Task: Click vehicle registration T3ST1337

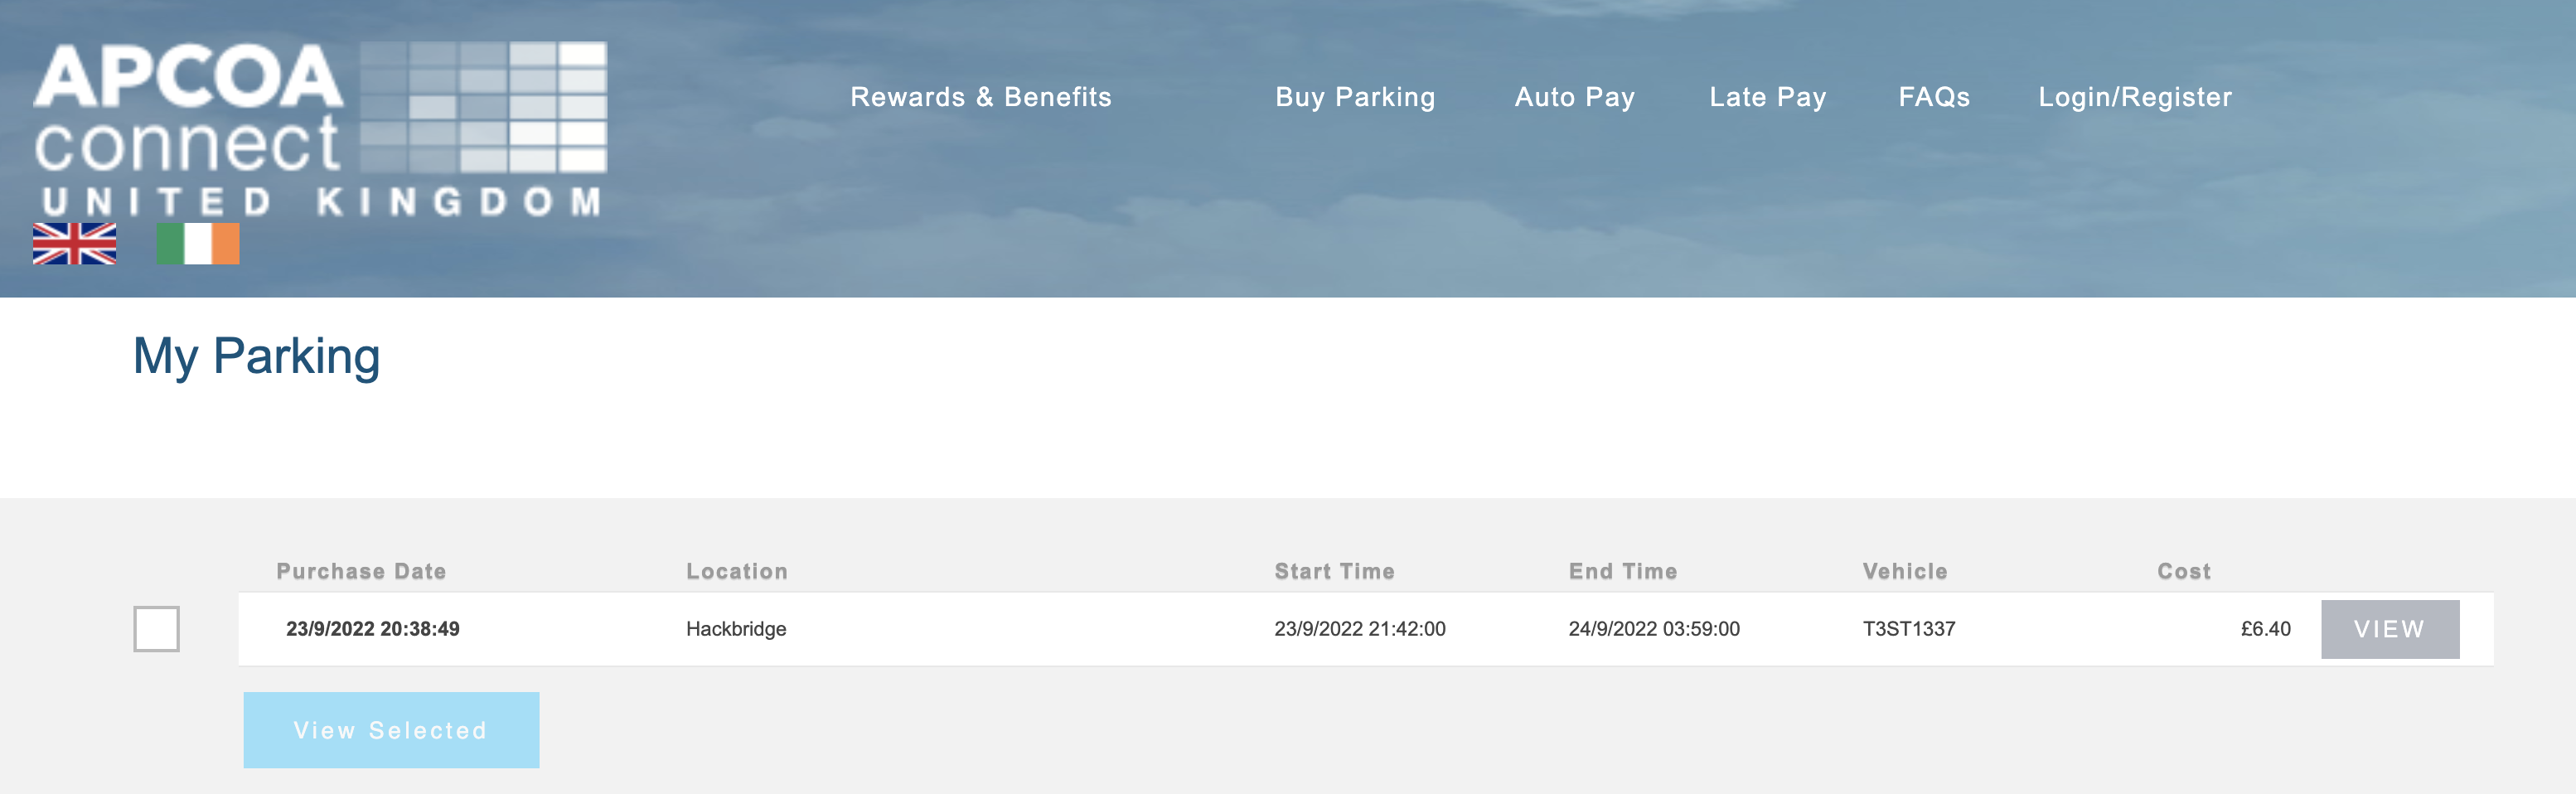Action: [x=1909, y=629]
